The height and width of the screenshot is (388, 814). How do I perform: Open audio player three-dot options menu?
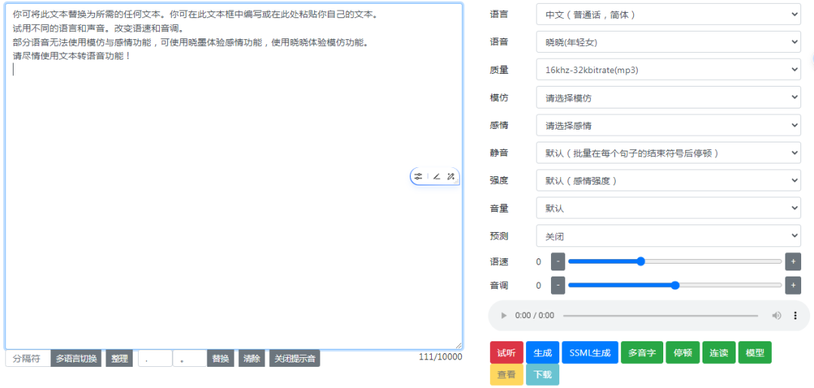[795, 315]
